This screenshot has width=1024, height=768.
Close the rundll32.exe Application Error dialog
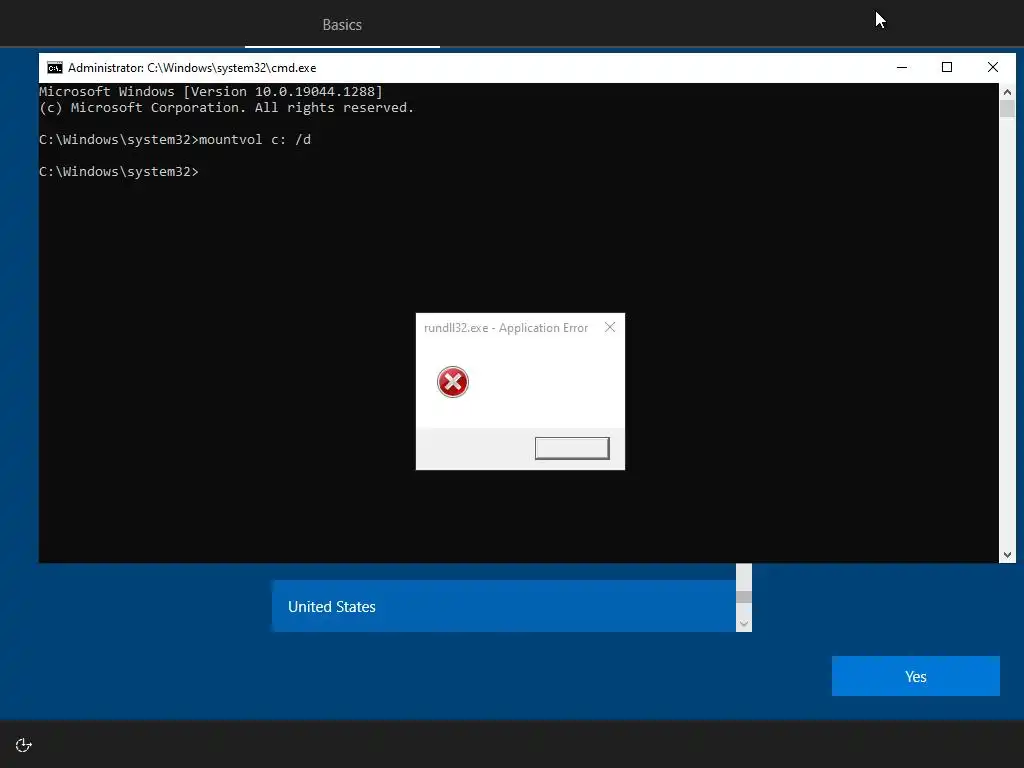tap(610, 327)
